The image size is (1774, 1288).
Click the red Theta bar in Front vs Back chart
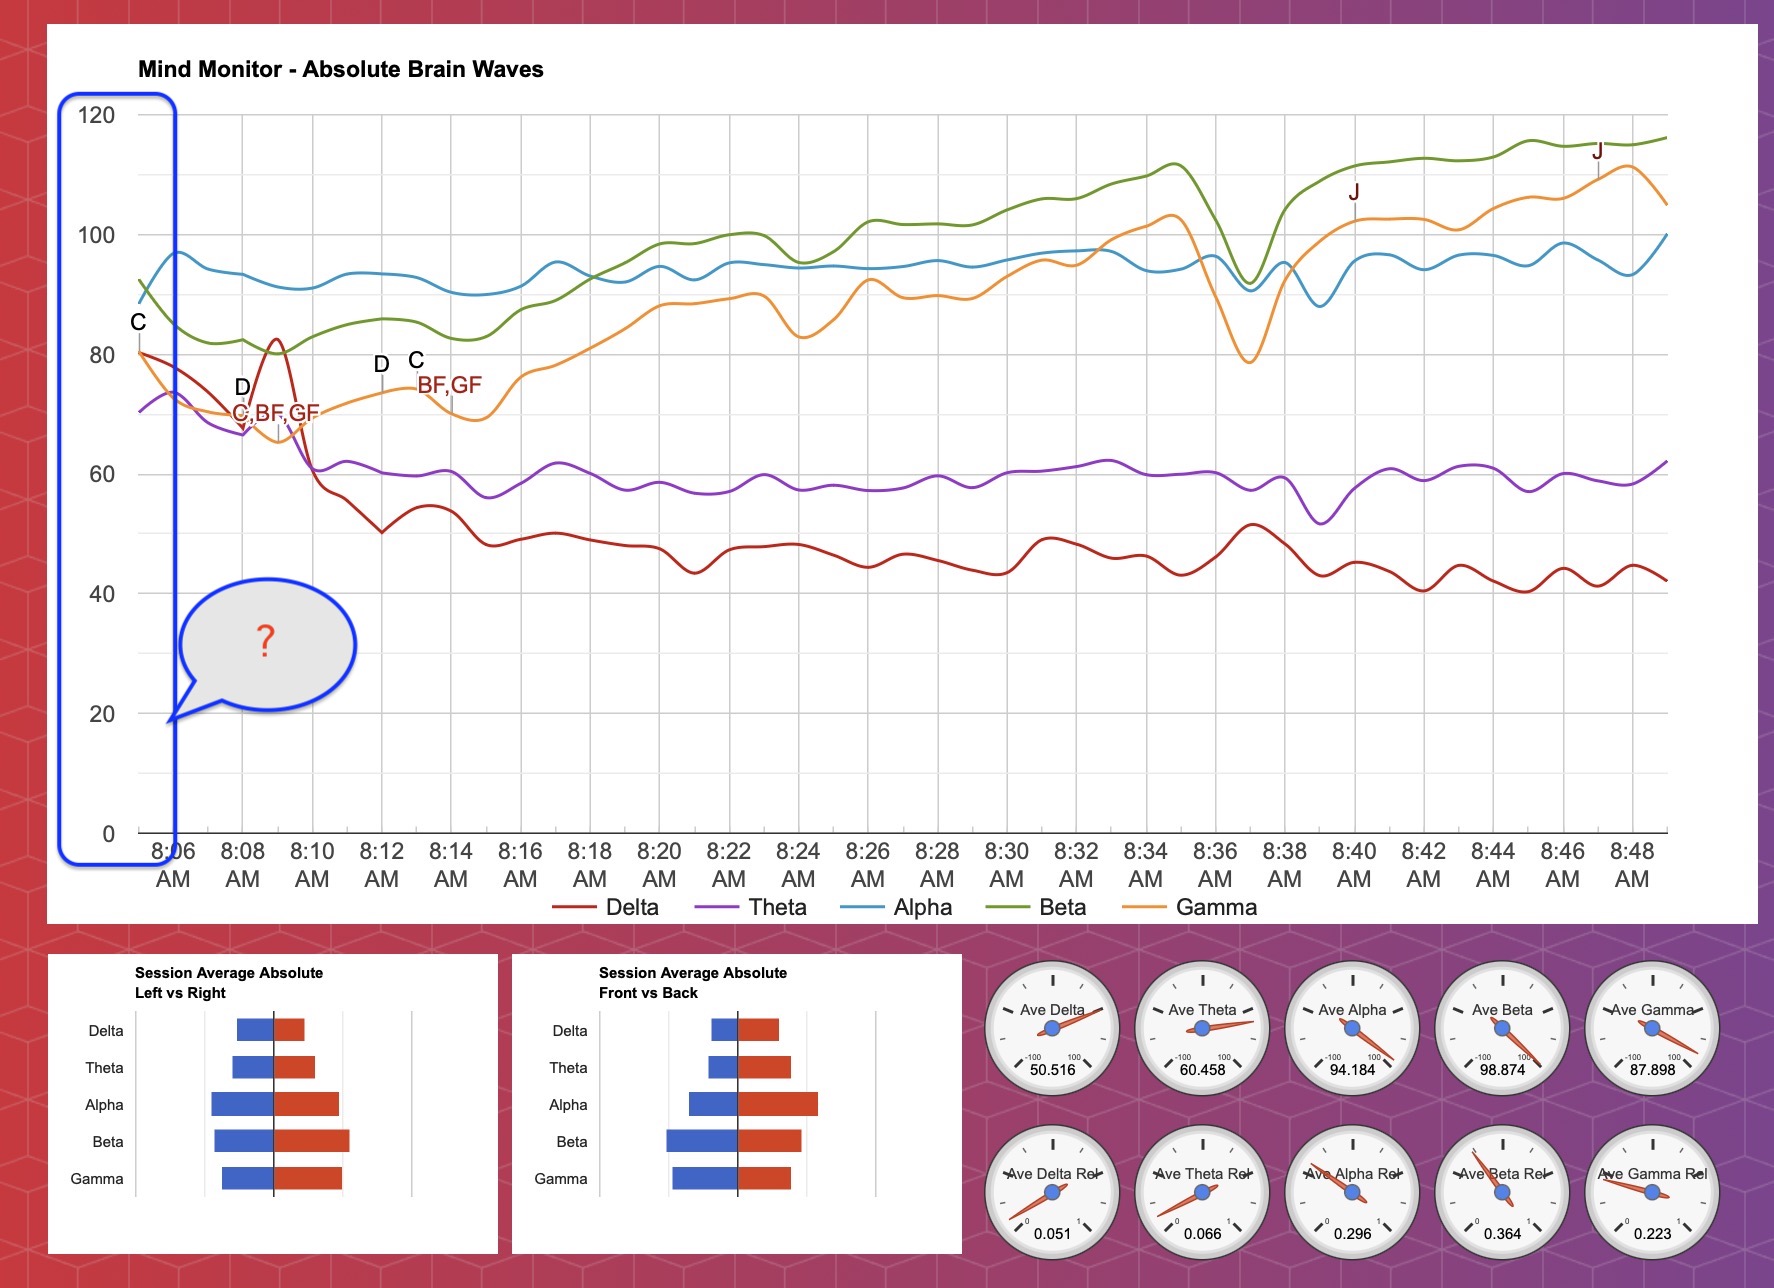point(765,1067)
